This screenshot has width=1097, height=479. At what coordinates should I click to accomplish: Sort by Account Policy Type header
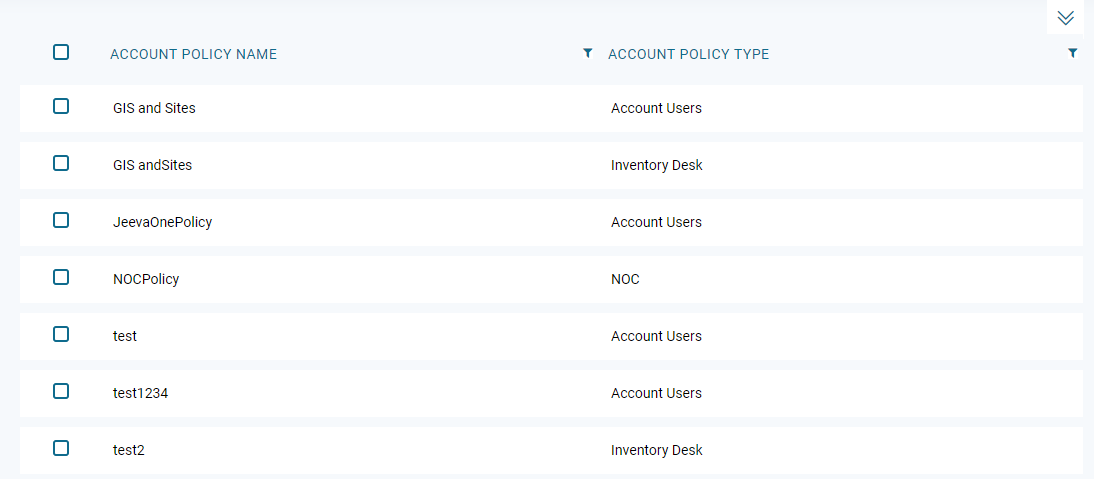pyautogui.click(x=688, y=54)
